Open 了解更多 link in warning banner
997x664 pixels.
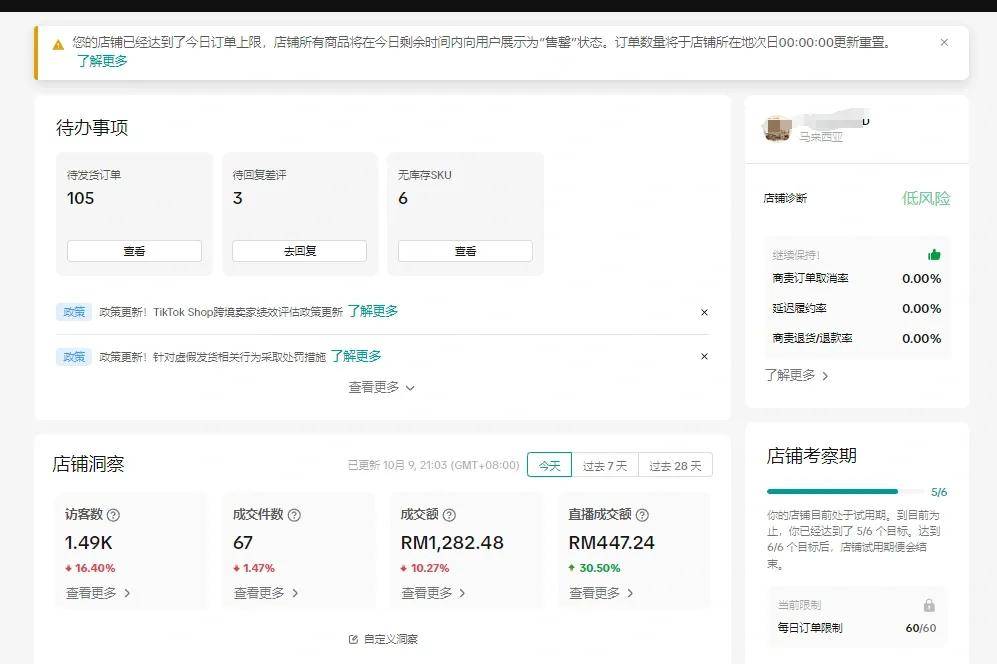[102, 61]
